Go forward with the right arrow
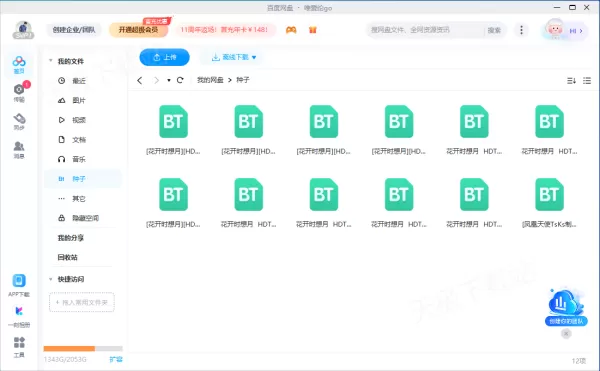 (x=156, y=80)
